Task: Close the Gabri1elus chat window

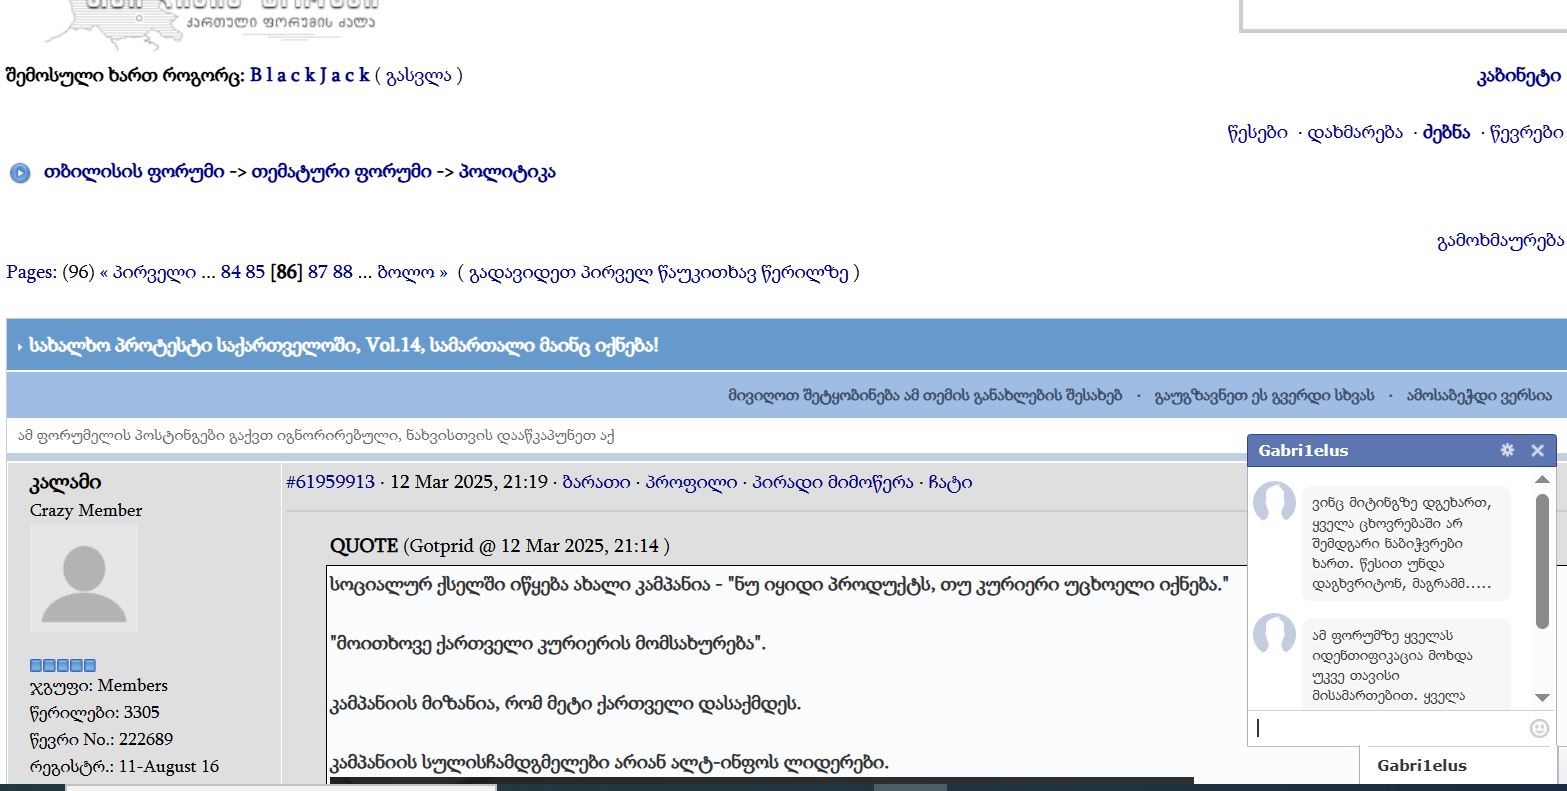Action: coord(1538,451)
